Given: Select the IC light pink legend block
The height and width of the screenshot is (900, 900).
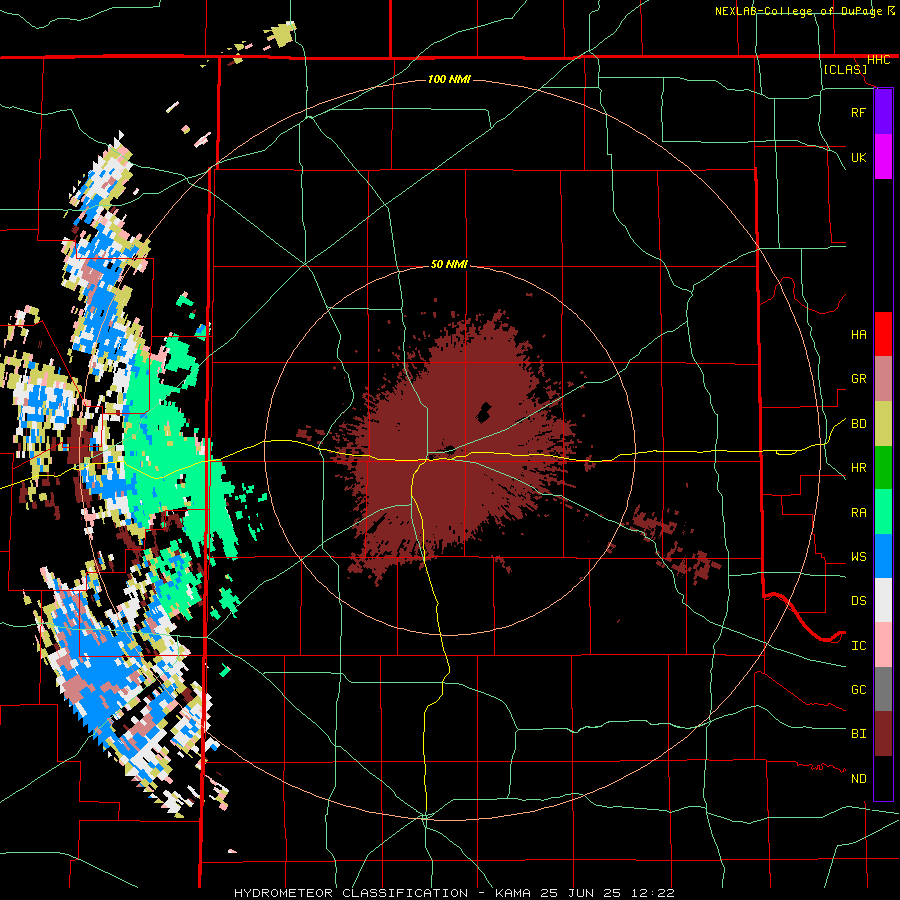Looking at the screenshot, I should [x=883, y=645].
